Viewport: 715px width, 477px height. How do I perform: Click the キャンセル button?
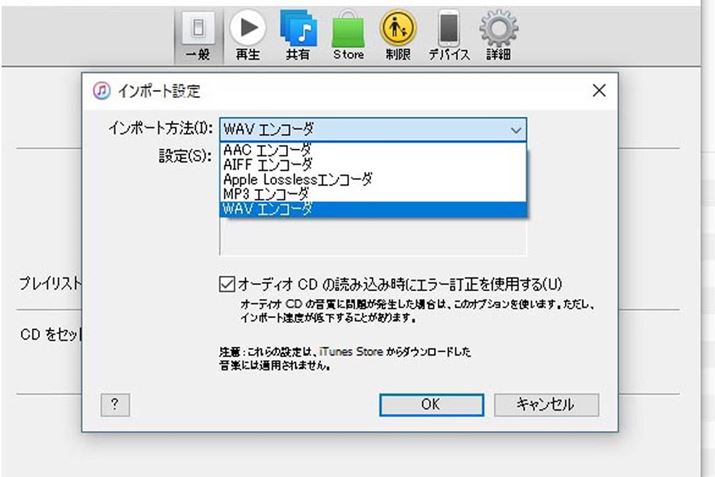click(546, 404)
